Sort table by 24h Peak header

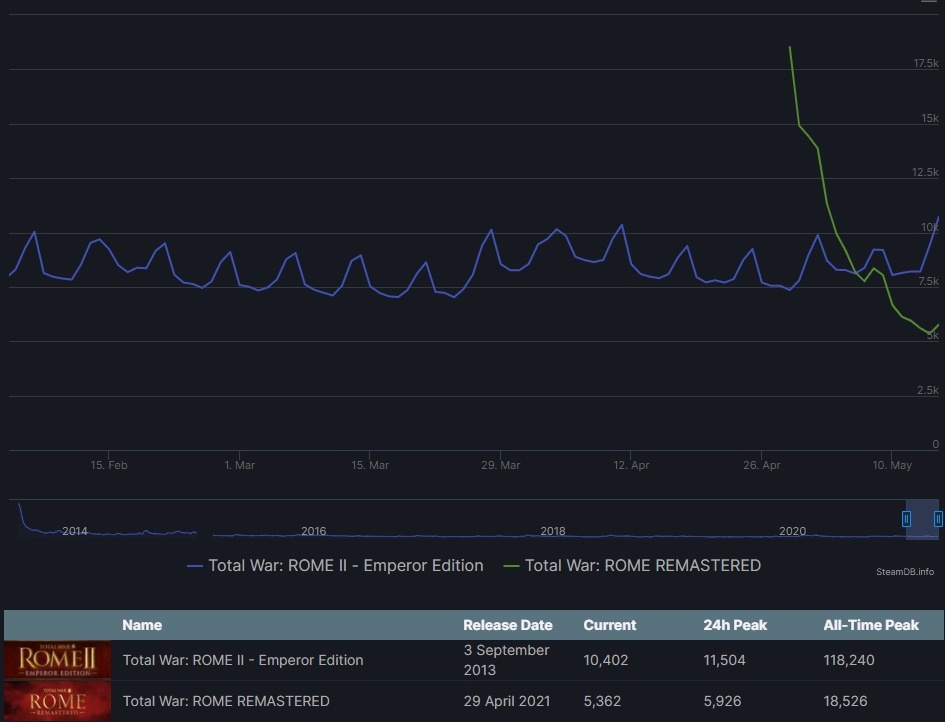click(735, 625)
